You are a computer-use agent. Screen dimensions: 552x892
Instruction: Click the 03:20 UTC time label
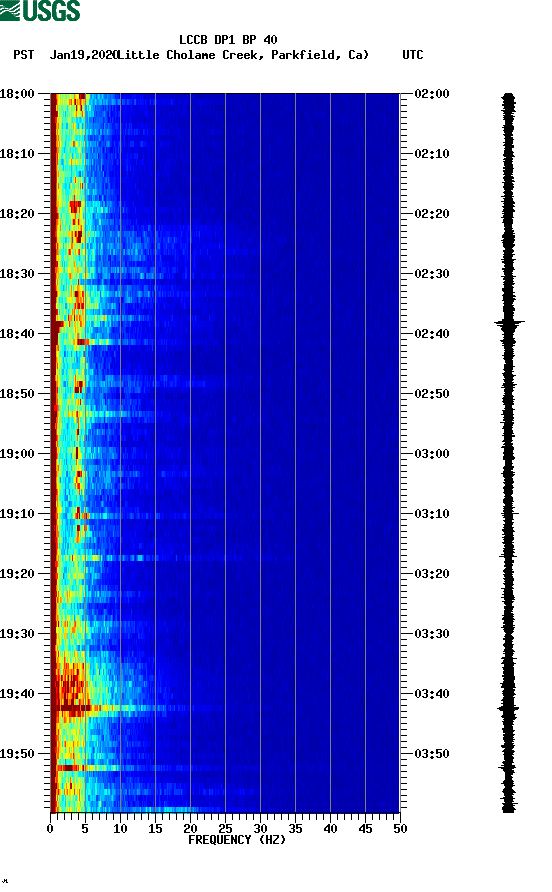click(432, 574)
